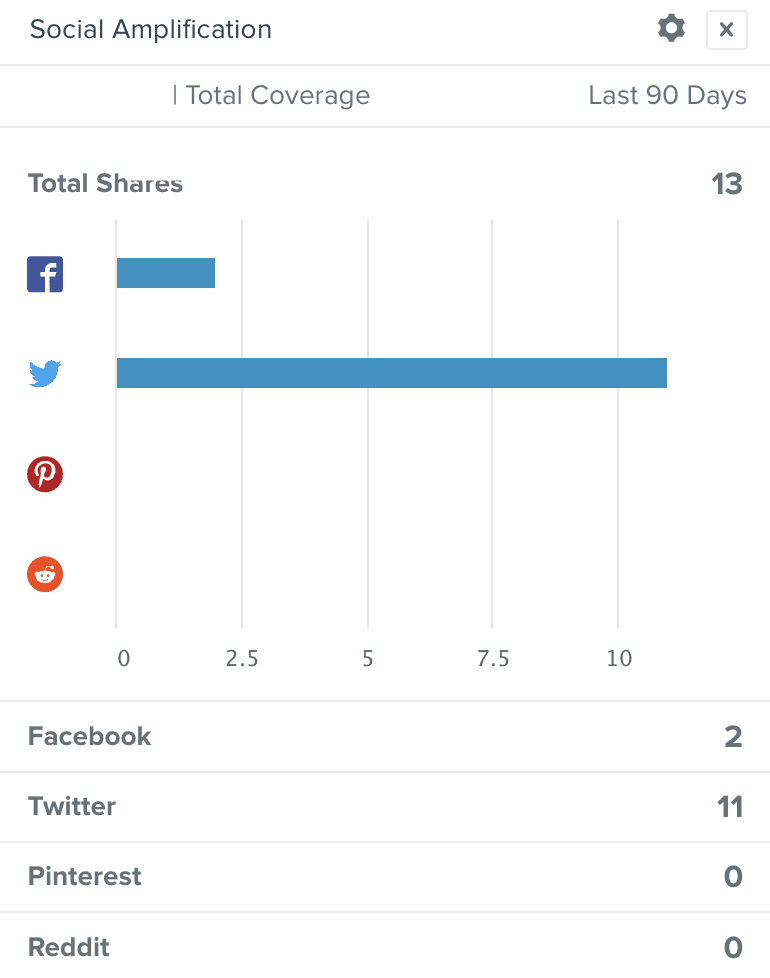Open widget settings via gear icon
The image size is (770, 978).
tap(671, 29)
